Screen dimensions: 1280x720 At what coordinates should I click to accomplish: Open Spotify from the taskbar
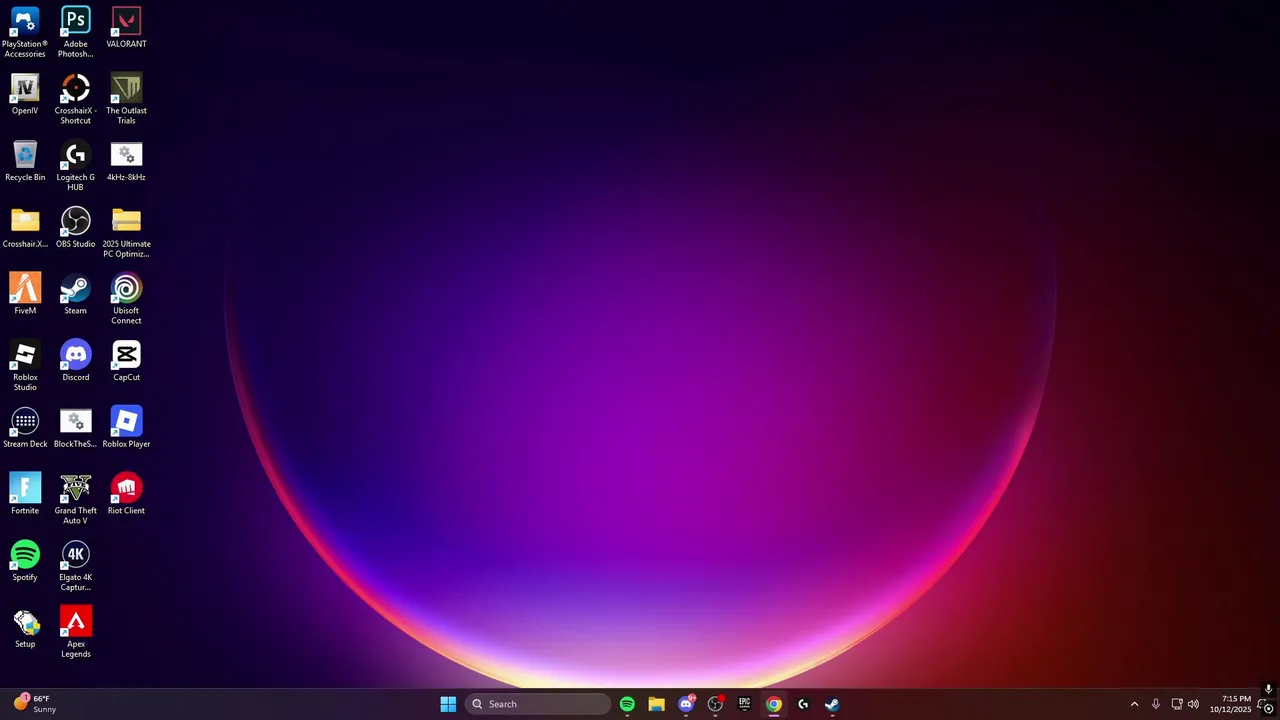click(627, 704)
